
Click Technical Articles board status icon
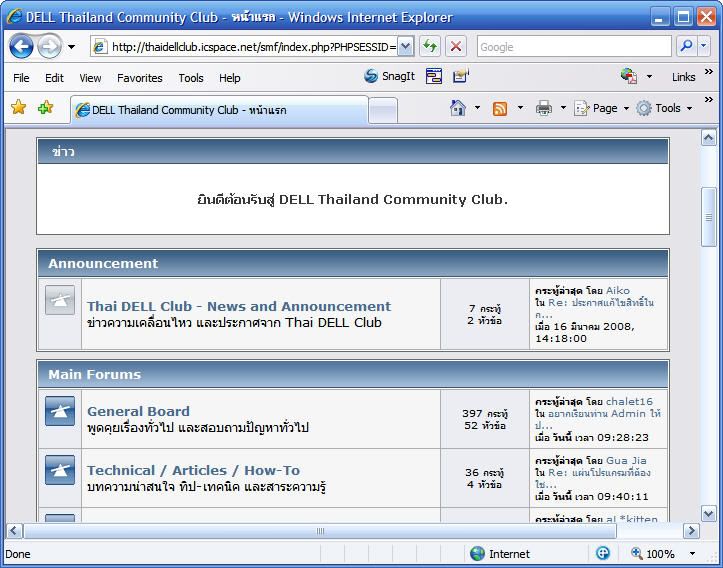coord(60,470)
